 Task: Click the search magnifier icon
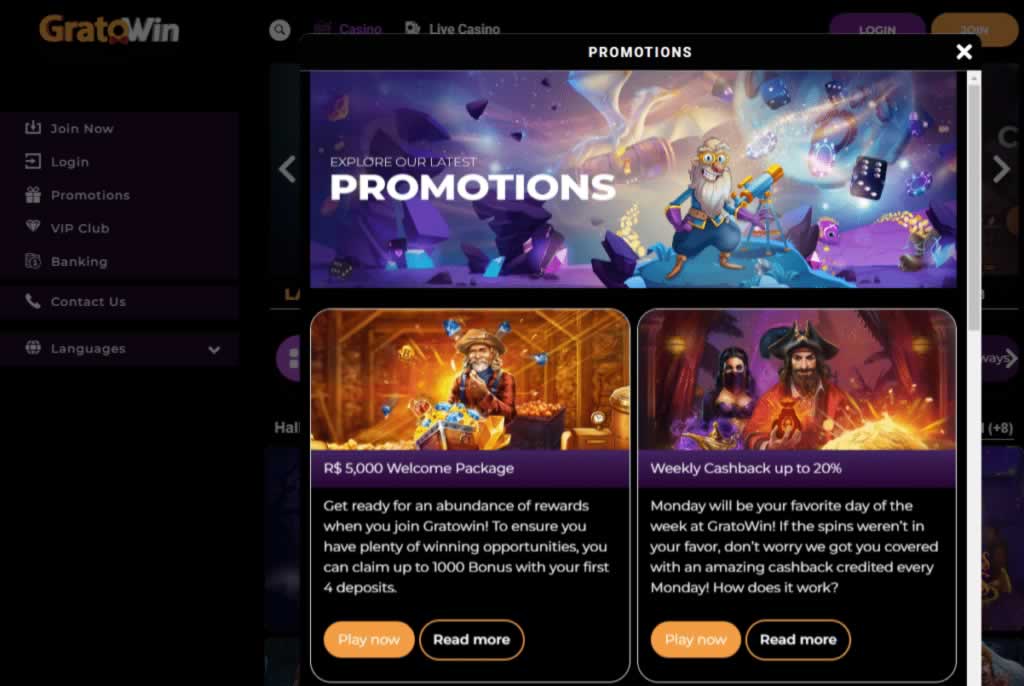coord(280,29)
